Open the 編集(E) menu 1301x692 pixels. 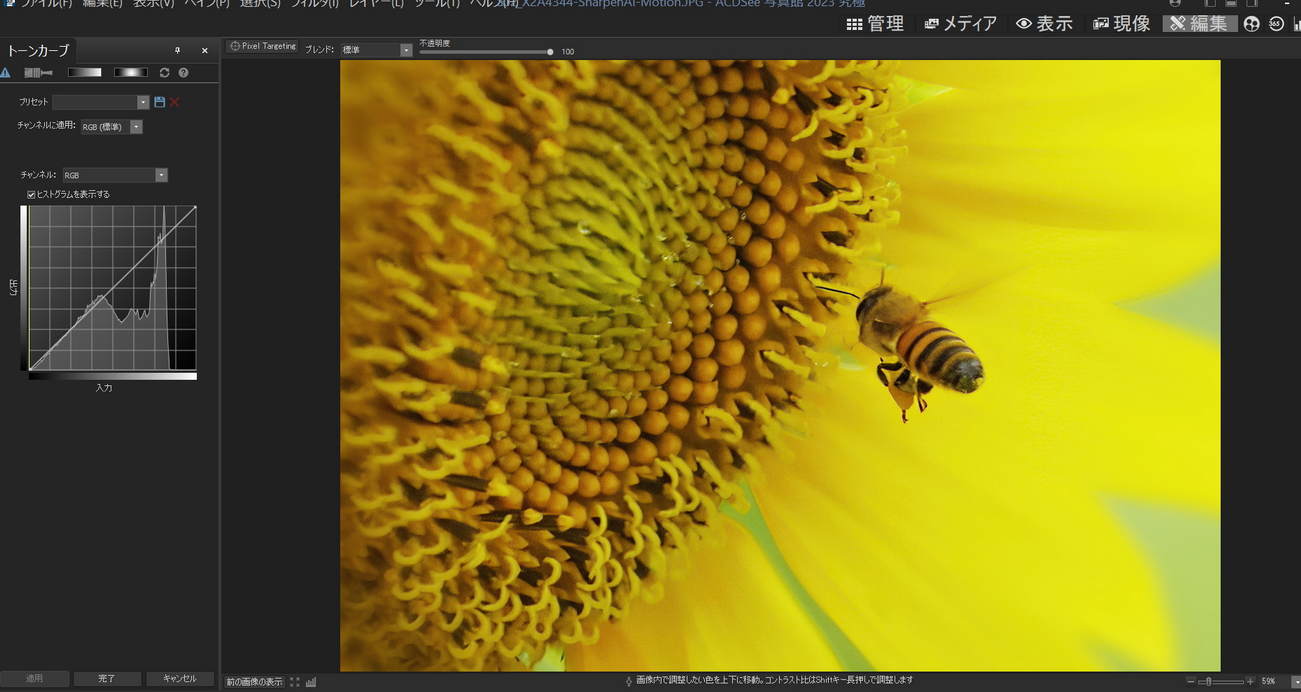coord(102,4)
